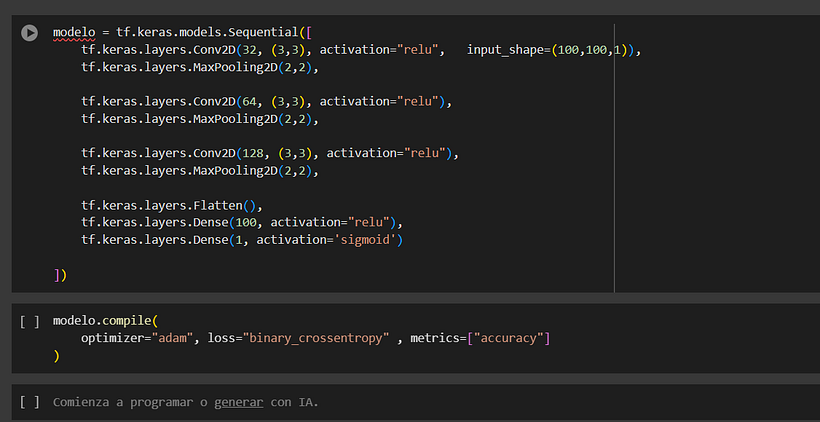The height and width of the screenshot is (422, 820).
Task: Run the modelo.compile cell
Action: [x=29, y=321]
